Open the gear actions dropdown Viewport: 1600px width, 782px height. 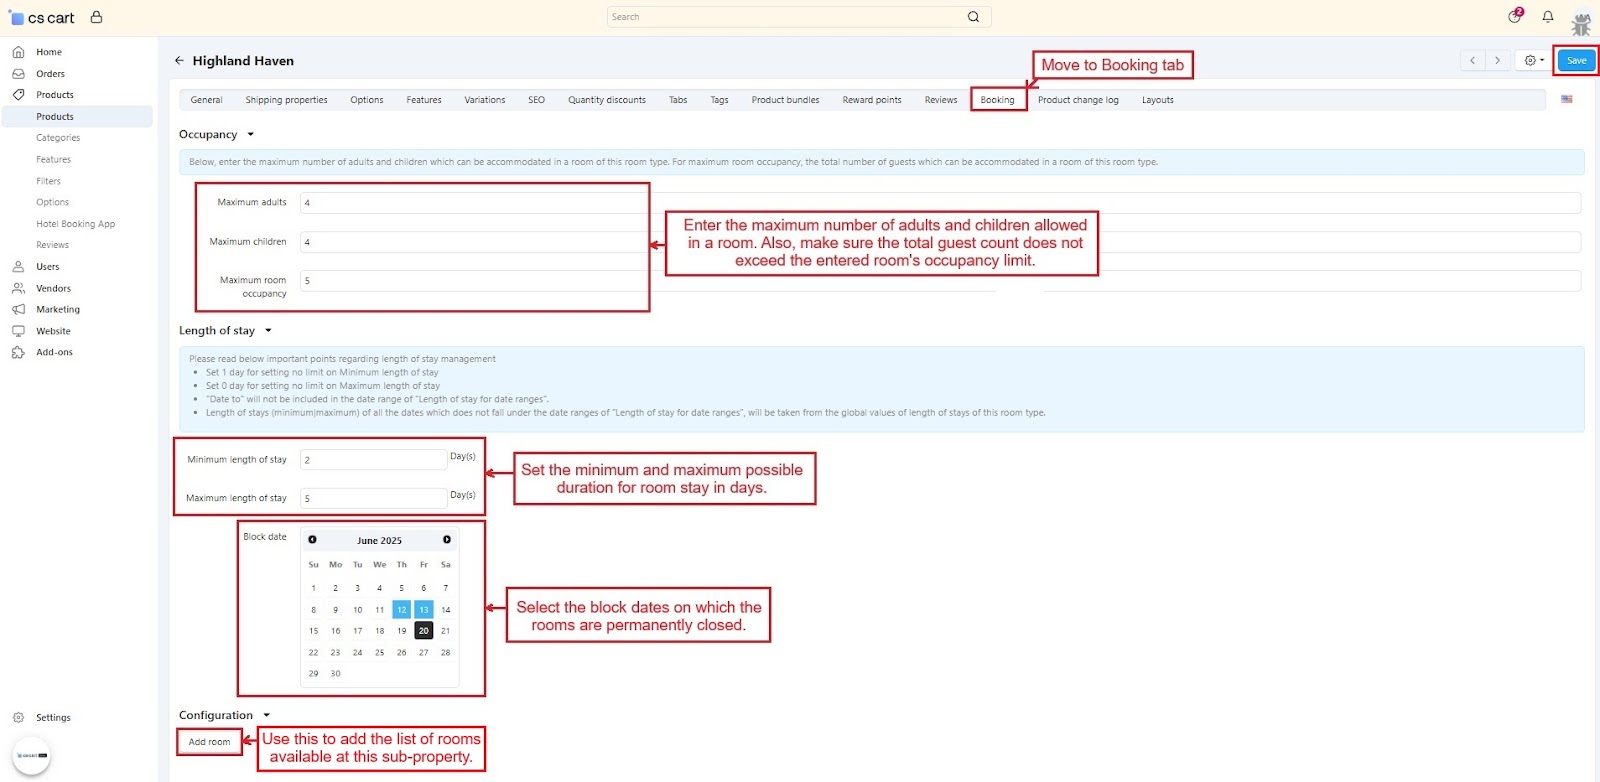(x=1533, y=61)
